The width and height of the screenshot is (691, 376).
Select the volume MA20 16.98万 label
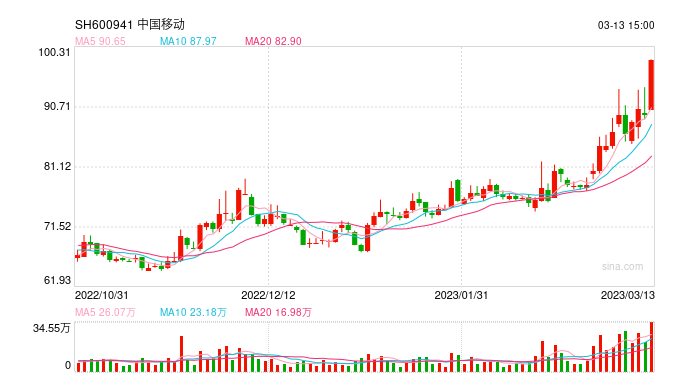(x=278, y=313)
